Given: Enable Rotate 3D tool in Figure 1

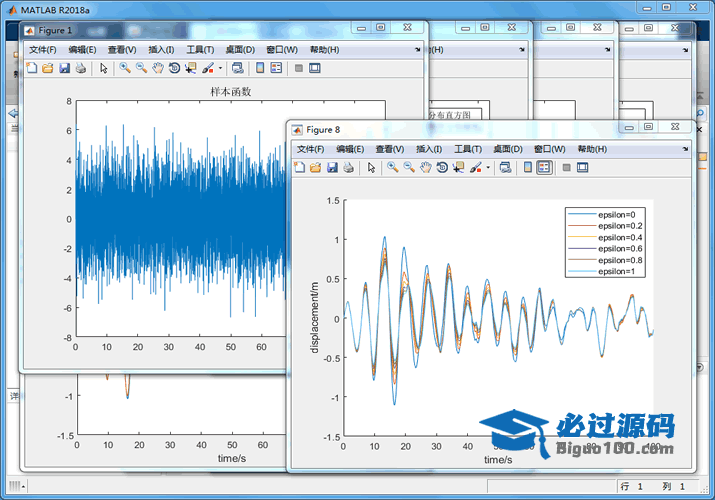Looking at the screenshot, I should click(174, 68).
